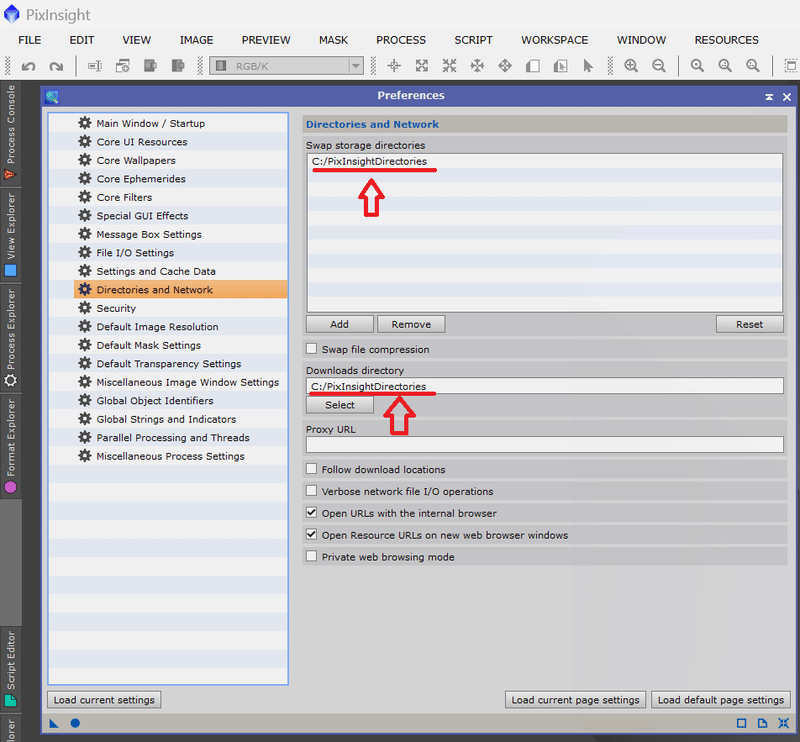Open the Script Editor side tab

(x=11, y=669)
